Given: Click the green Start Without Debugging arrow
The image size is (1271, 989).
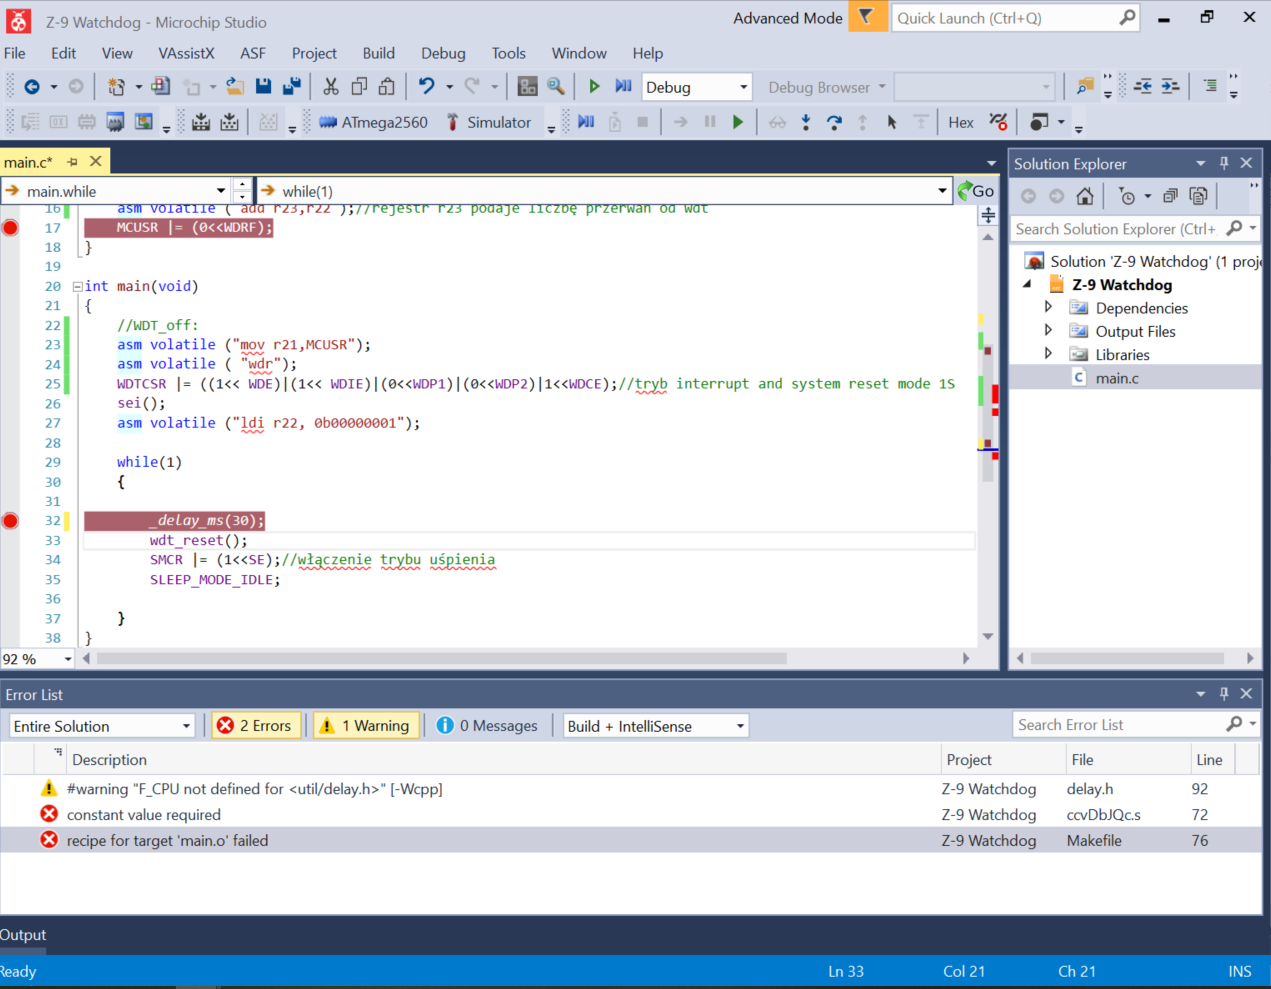Looking at the screenshot, I should [594, 87].
